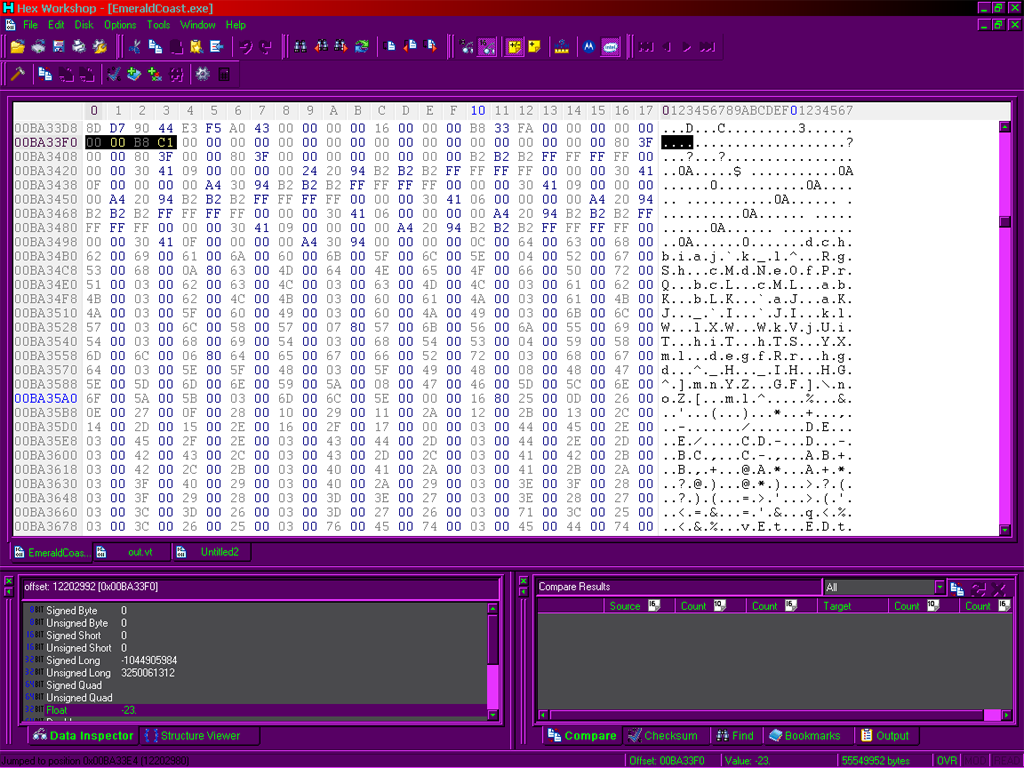
Task: Click the Print icon
Action: (79, 46)
